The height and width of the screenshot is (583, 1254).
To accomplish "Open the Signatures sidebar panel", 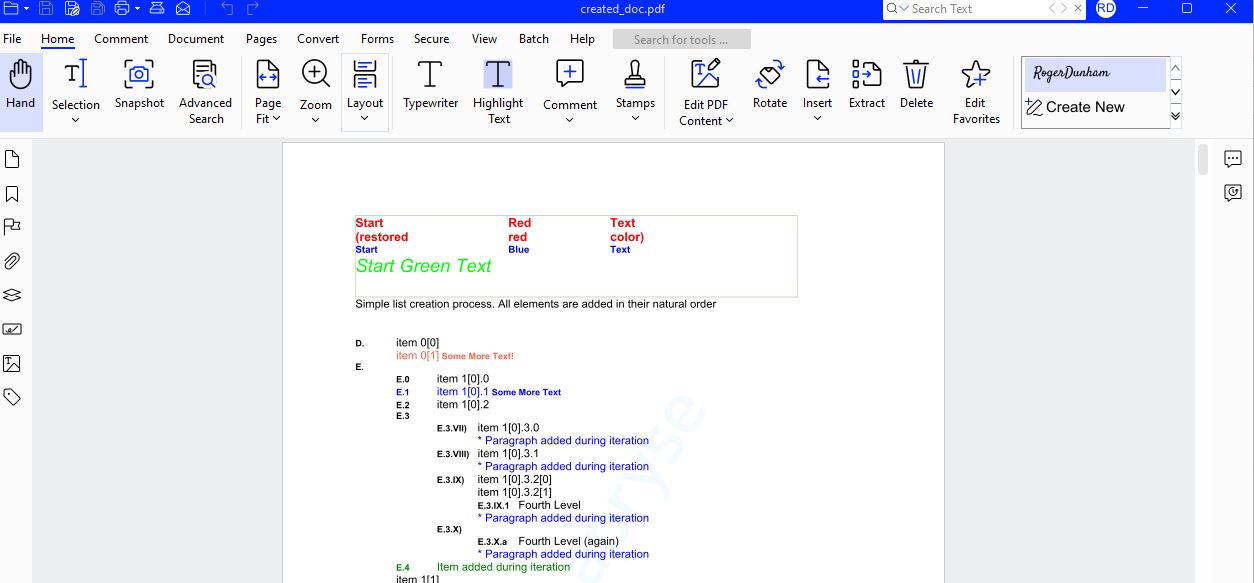I will pyautogui.click(x=12, y=329).
